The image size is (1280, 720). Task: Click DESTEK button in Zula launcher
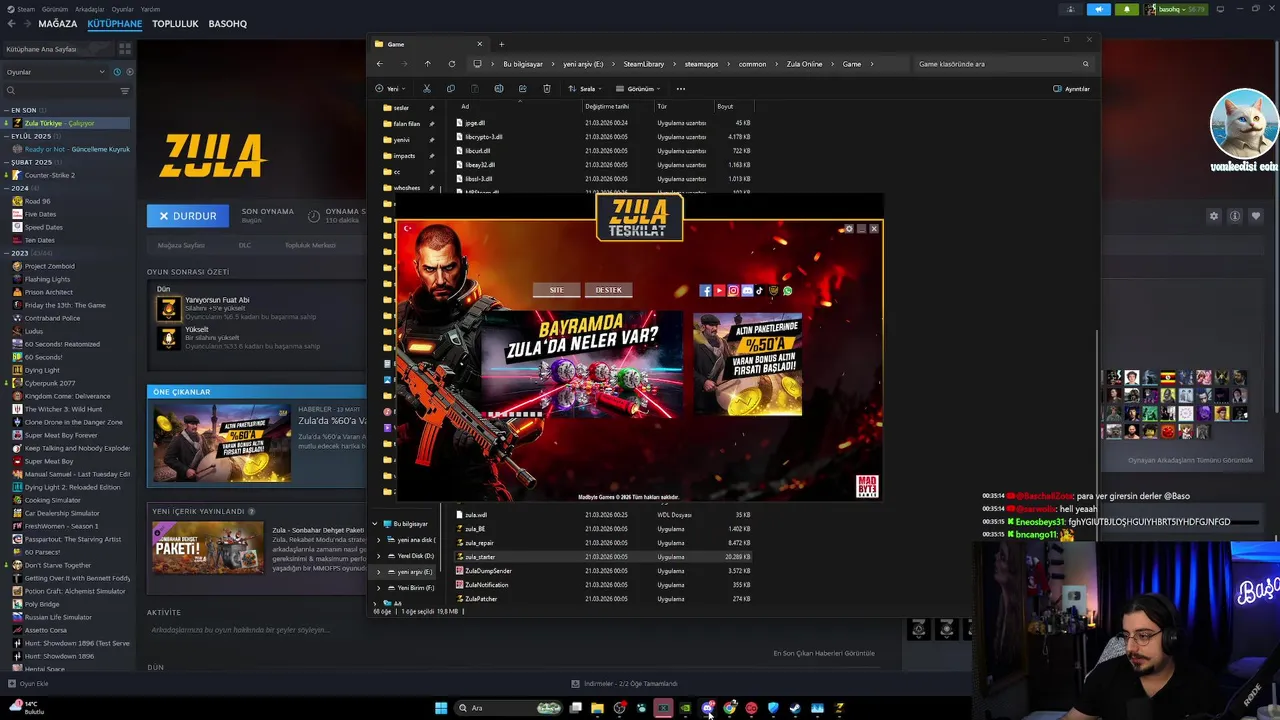tap(608, 290)
